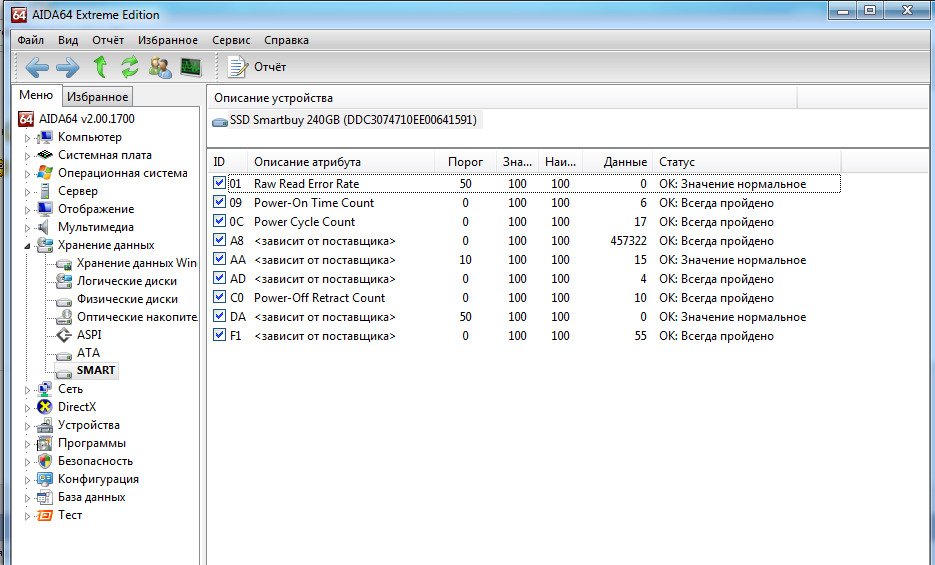Open the users manage icon in toolbar
This screenshot has width=935, height=565.
click(160, 67)
